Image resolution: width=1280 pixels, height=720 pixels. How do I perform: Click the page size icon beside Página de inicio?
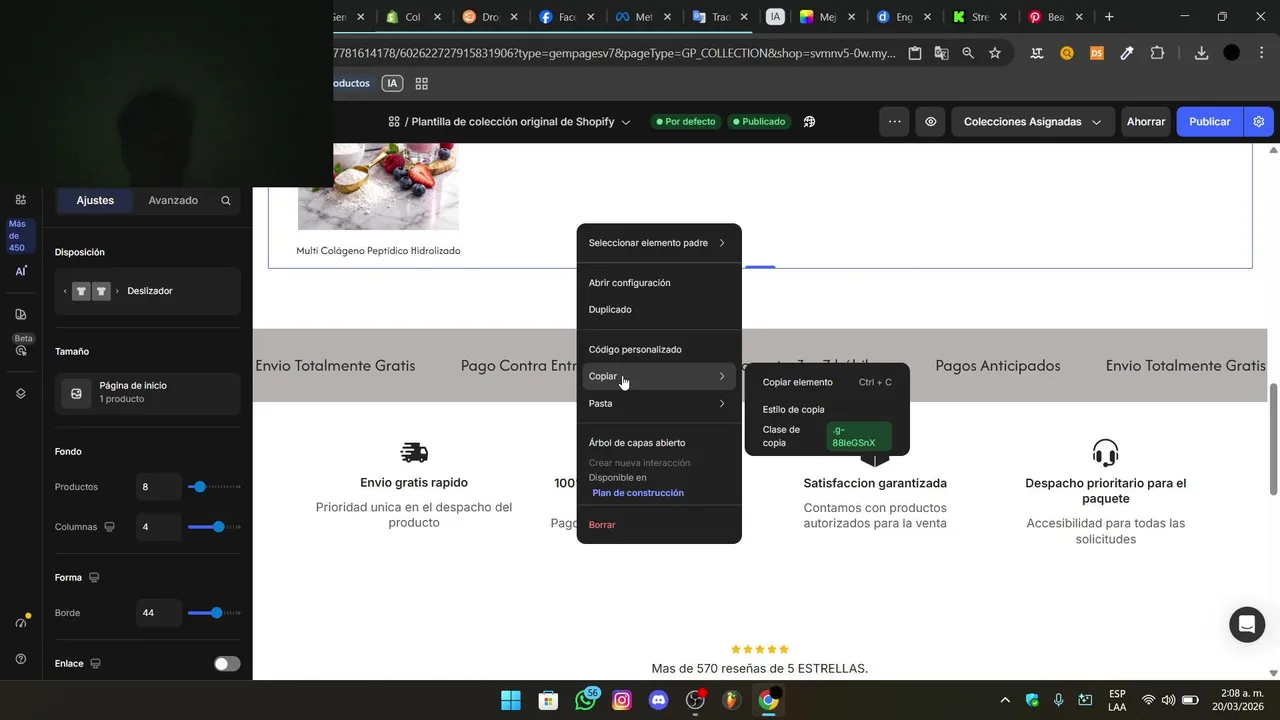[x=76, y=393]
